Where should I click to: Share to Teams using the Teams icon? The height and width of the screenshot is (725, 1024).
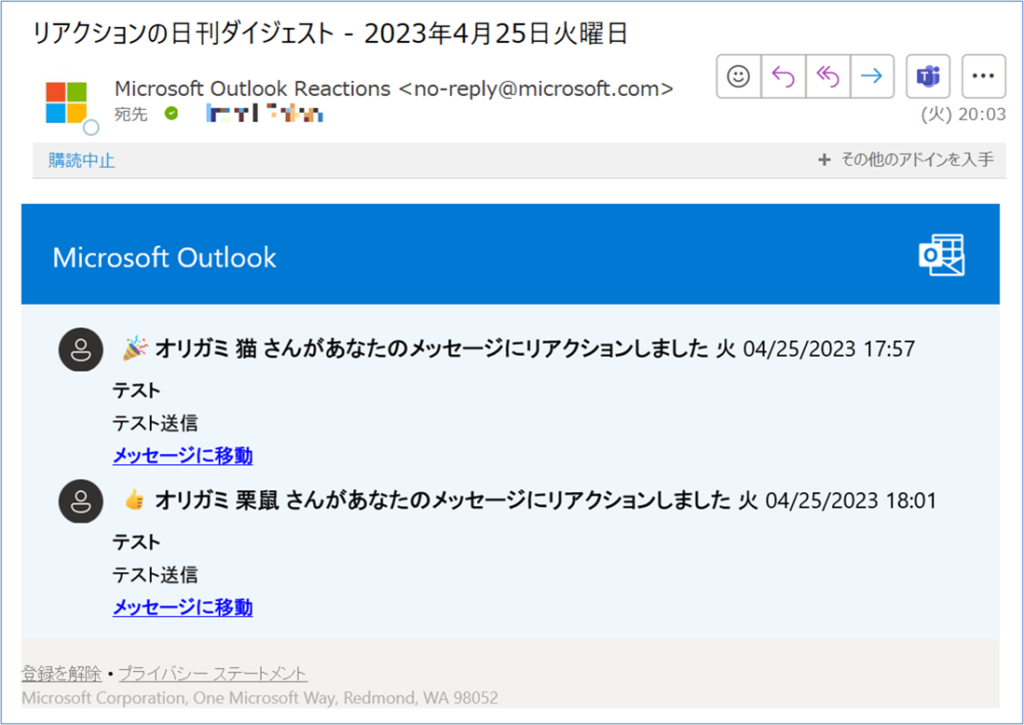[x=928, y=77]
